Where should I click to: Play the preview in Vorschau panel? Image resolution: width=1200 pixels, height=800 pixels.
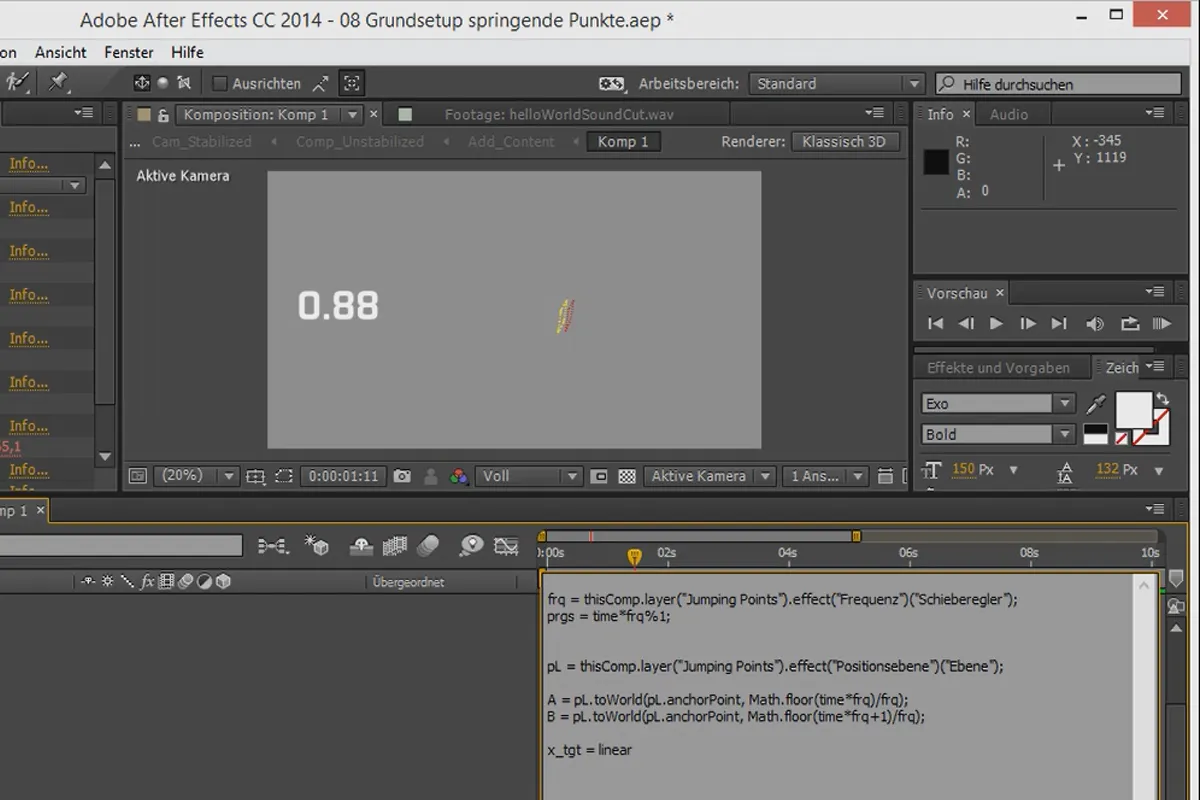[x=996, y=323]
